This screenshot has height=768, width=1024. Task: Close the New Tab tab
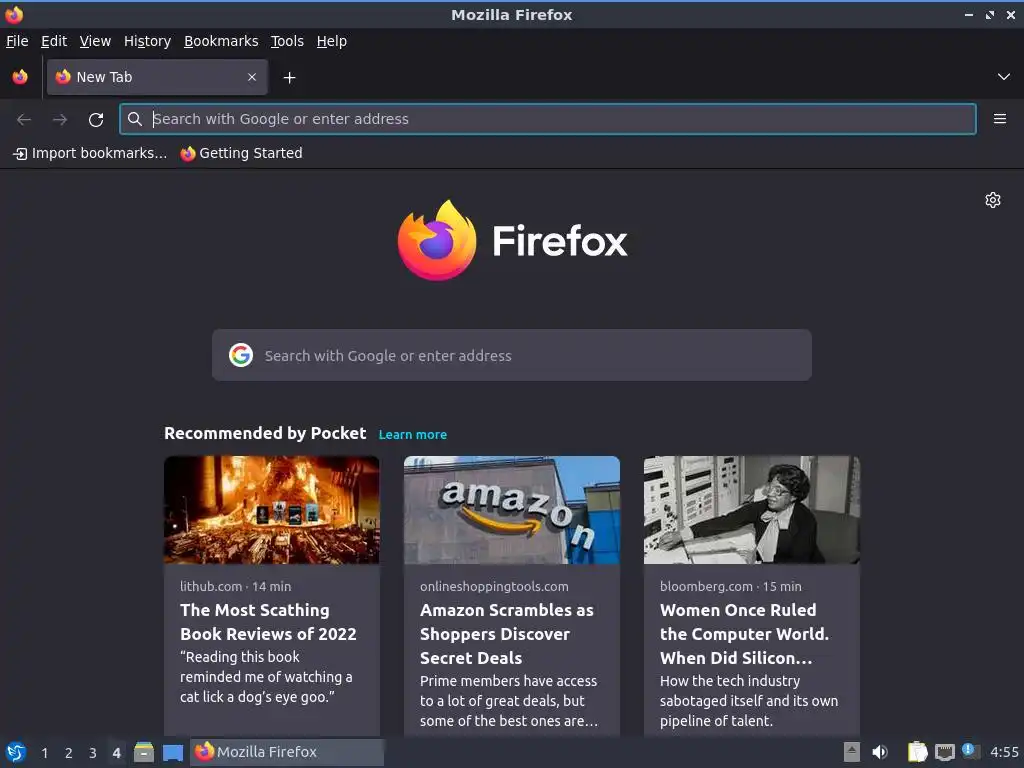coord(252,77)
